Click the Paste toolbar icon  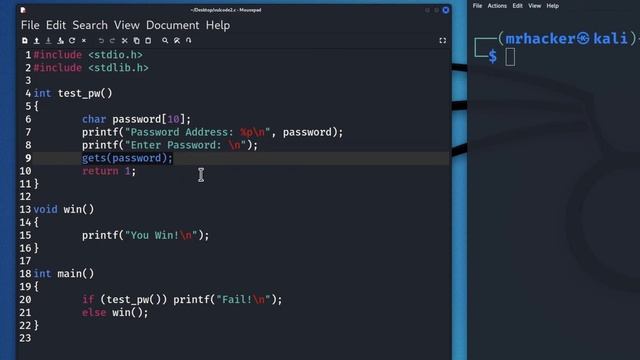pos(148,41)
